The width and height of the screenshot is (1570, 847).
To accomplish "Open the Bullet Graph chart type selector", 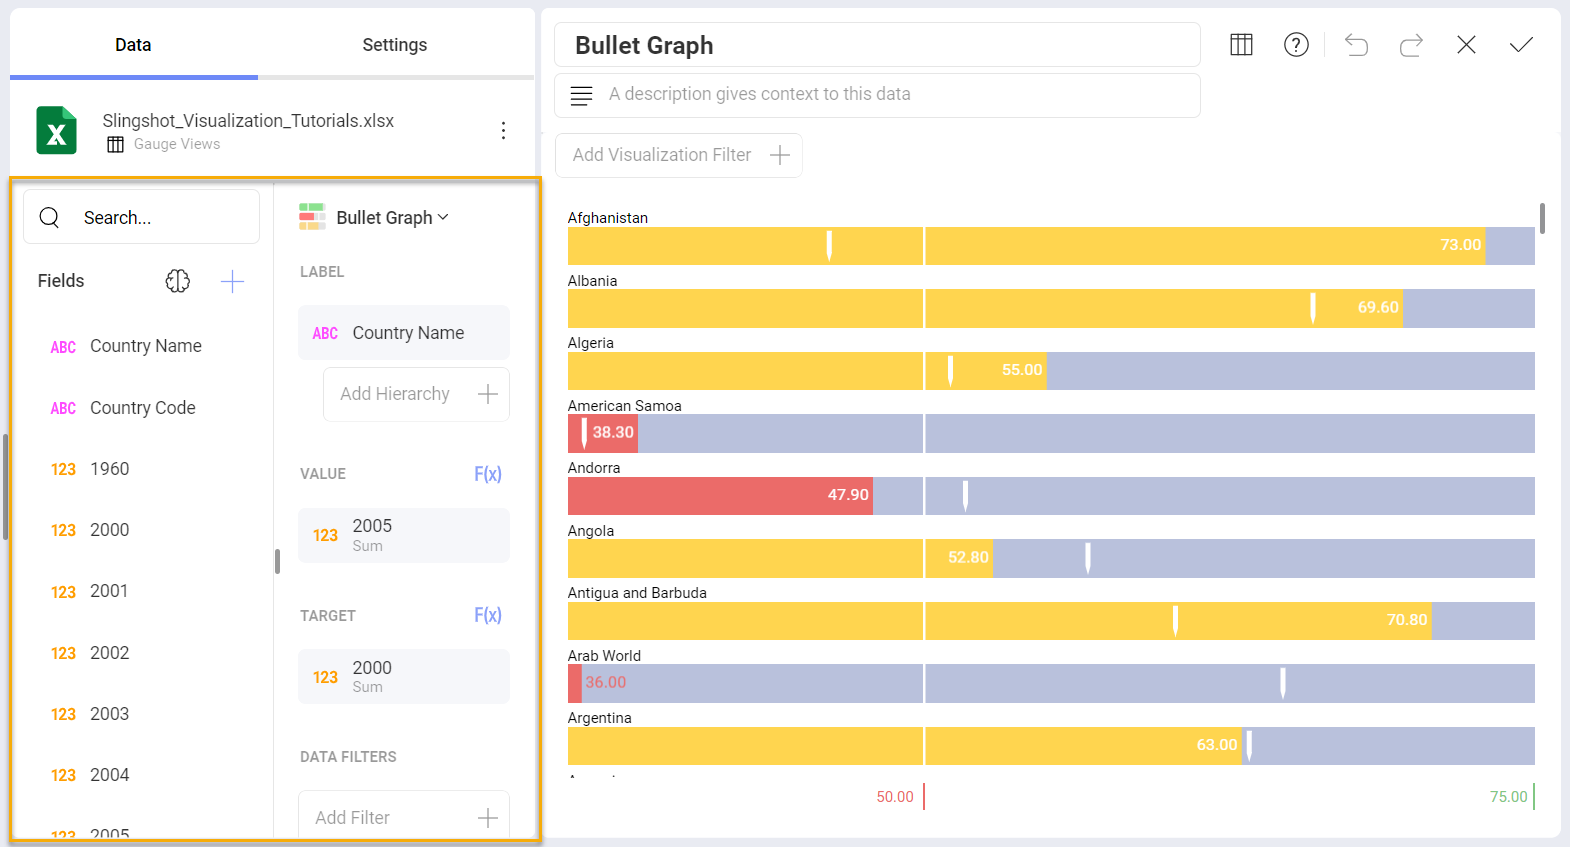I will coord(390,217).
